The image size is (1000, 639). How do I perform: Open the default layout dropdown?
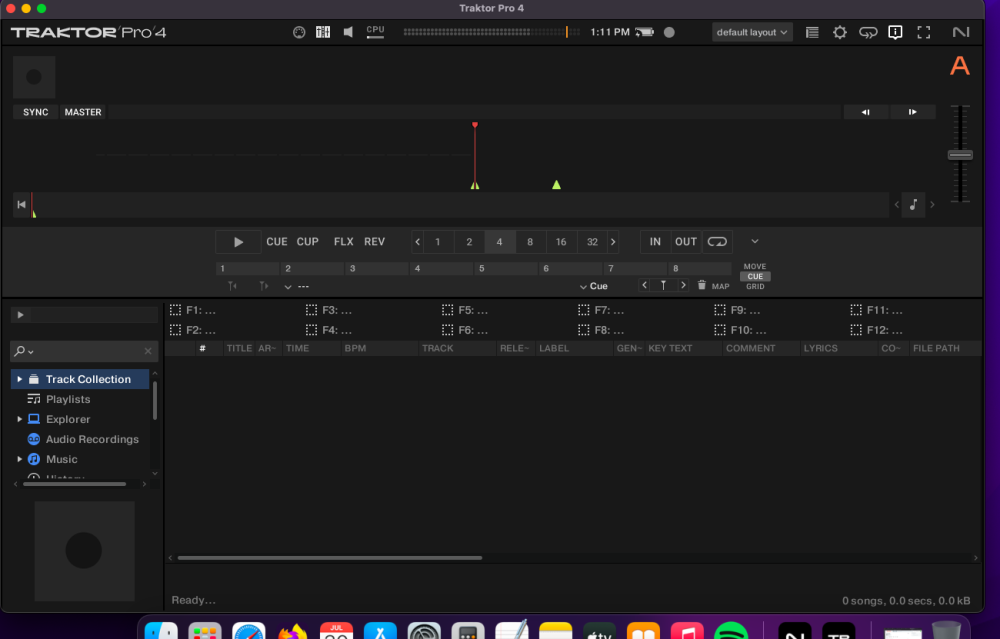(752, 32)
